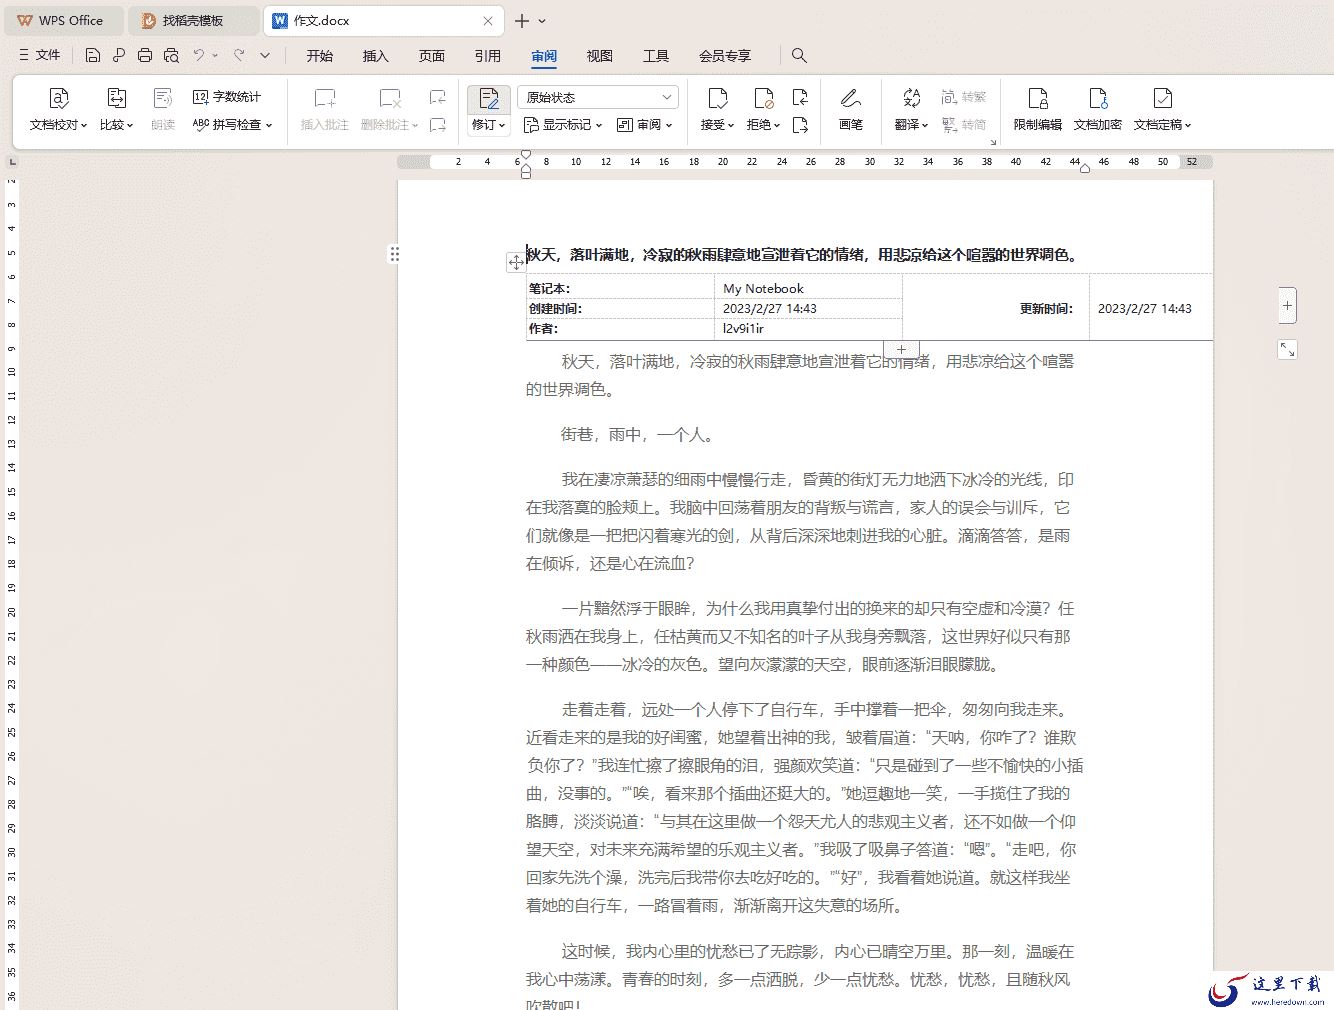Click the My Notebook table cell
The width and height of the screenshot is (1334, 1010).
coord(808,288)
